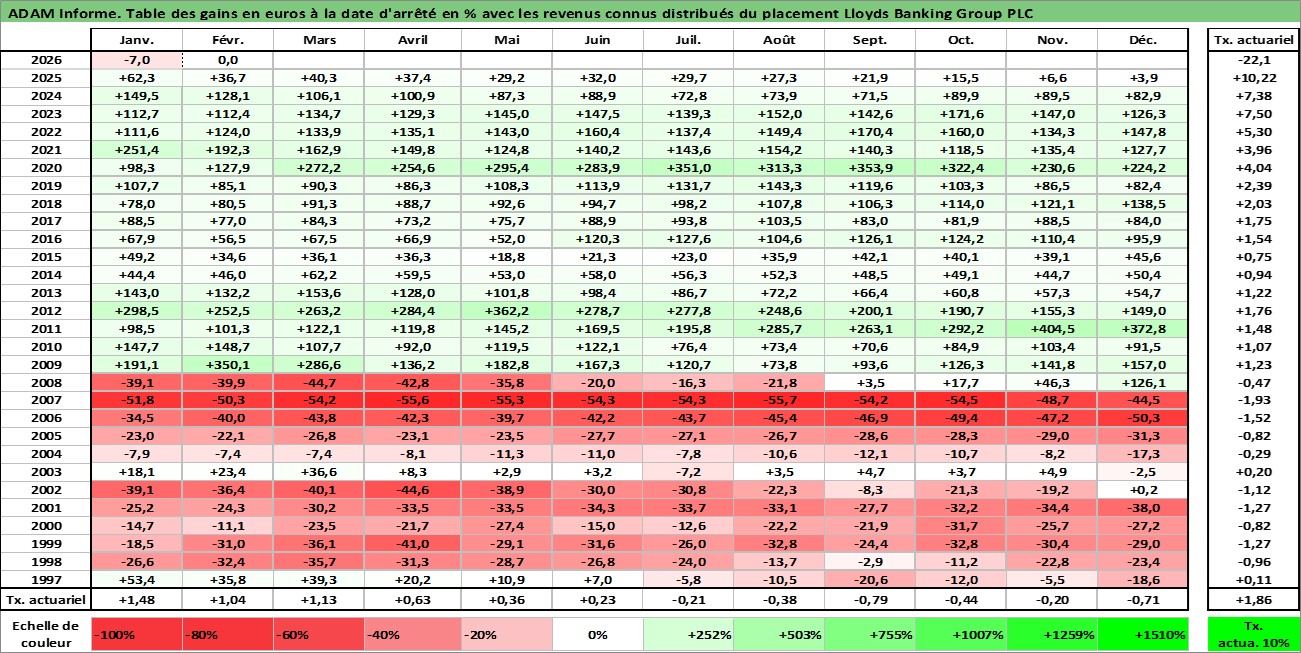The image size is (1301, 653).
Task: Select the 'Sept.' column header
Action: pos(870,40)
